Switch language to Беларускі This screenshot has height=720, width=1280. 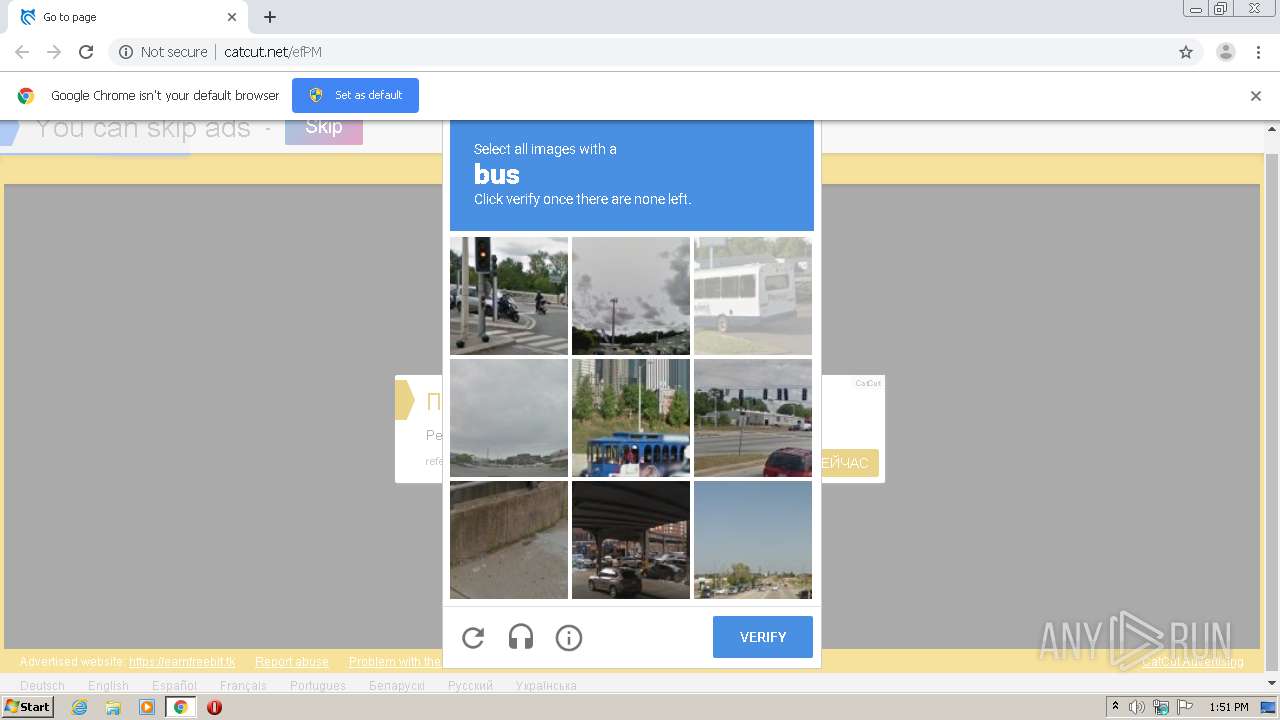tap(397, 686)
